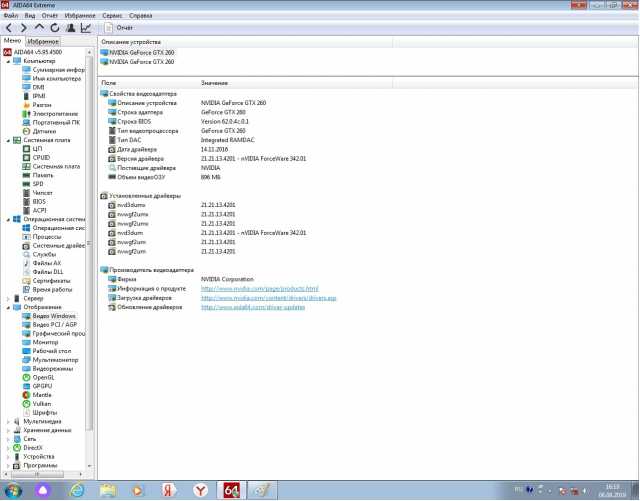The width and height of the screenshot is (640, 501).
Task: Open Internet Explorer from the taskbar
Action: [x=77, y=490]
